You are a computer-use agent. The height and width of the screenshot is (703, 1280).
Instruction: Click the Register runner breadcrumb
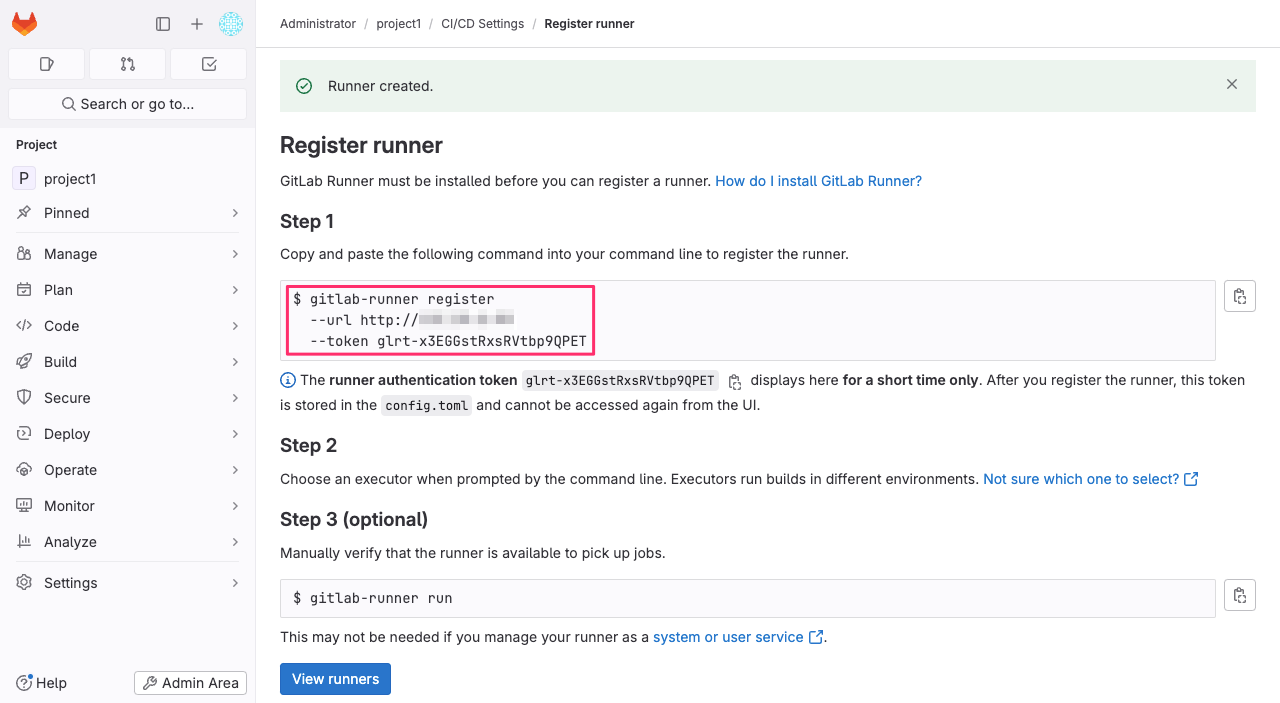(x=589, y=24)
